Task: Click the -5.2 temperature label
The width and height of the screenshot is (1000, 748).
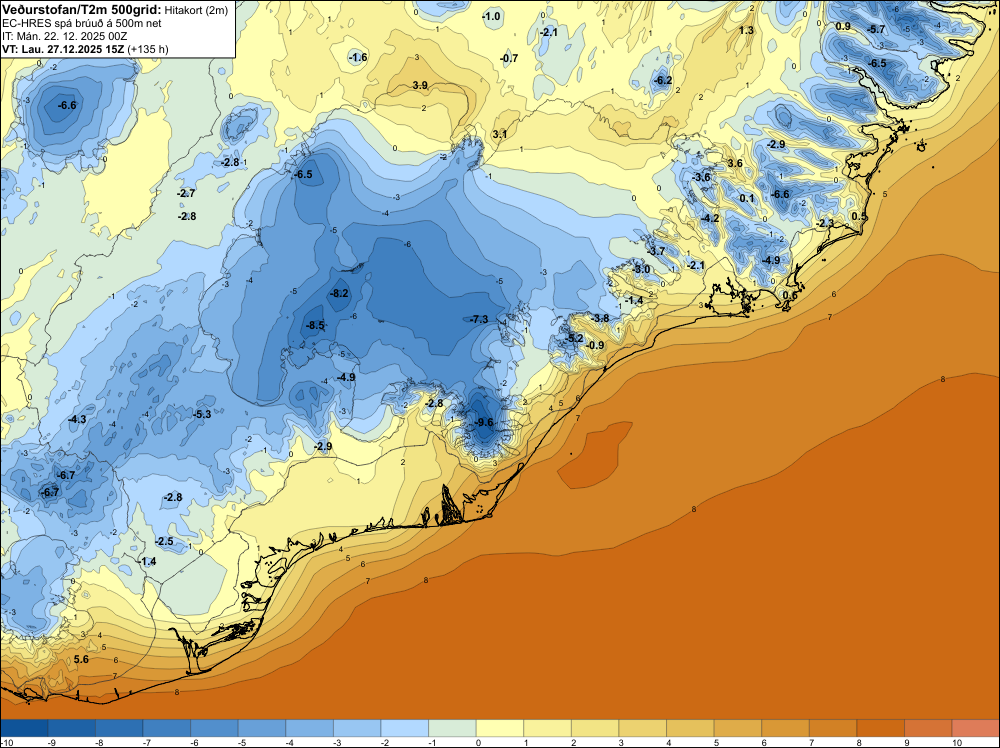Action: click(575, 338)
